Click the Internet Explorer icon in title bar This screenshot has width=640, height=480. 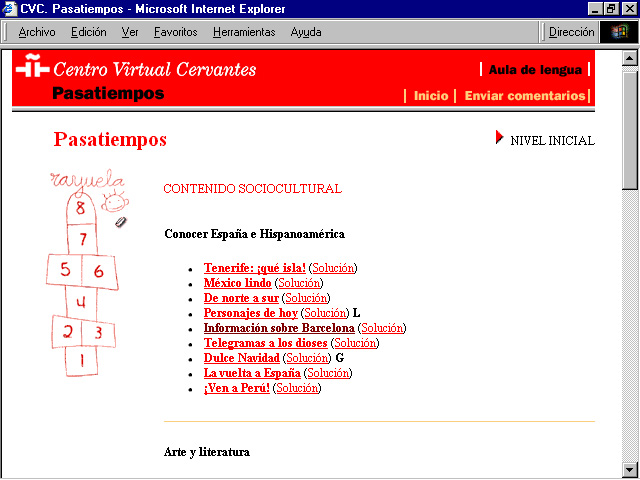(10, 9)
